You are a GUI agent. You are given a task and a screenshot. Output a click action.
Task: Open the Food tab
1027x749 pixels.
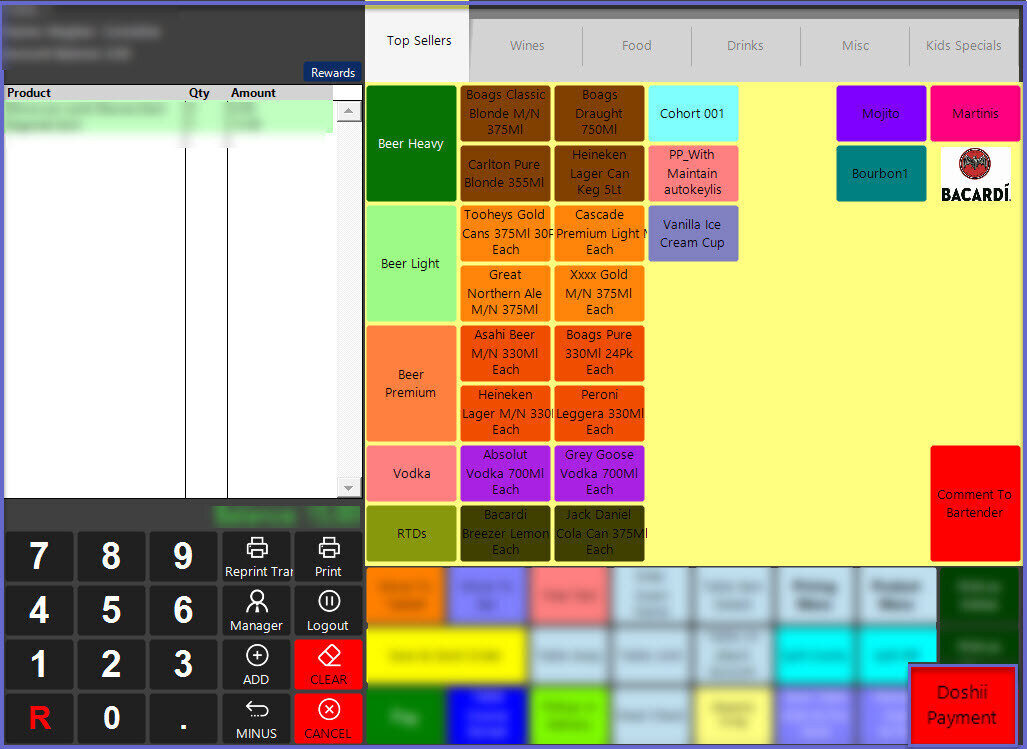(637, 46)
